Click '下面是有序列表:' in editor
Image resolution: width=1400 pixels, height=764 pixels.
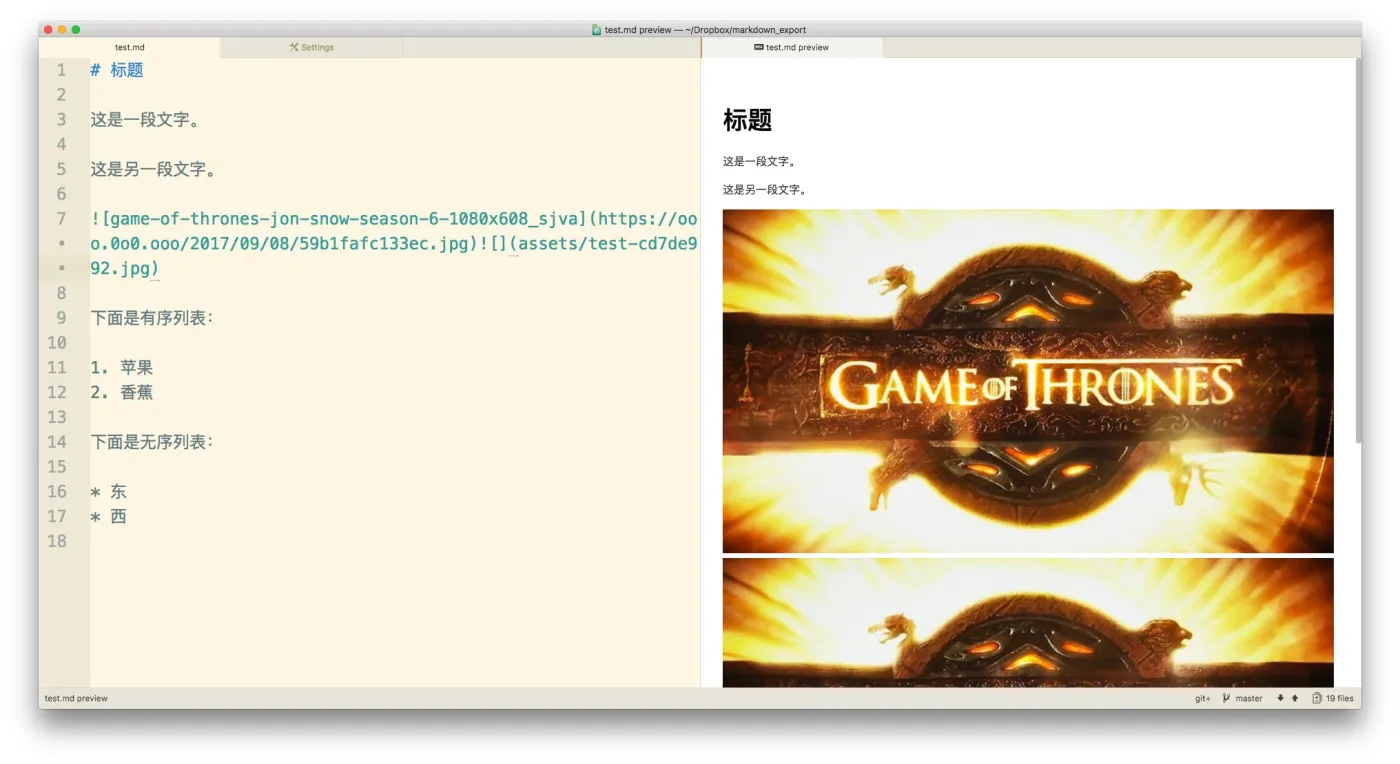152,318
